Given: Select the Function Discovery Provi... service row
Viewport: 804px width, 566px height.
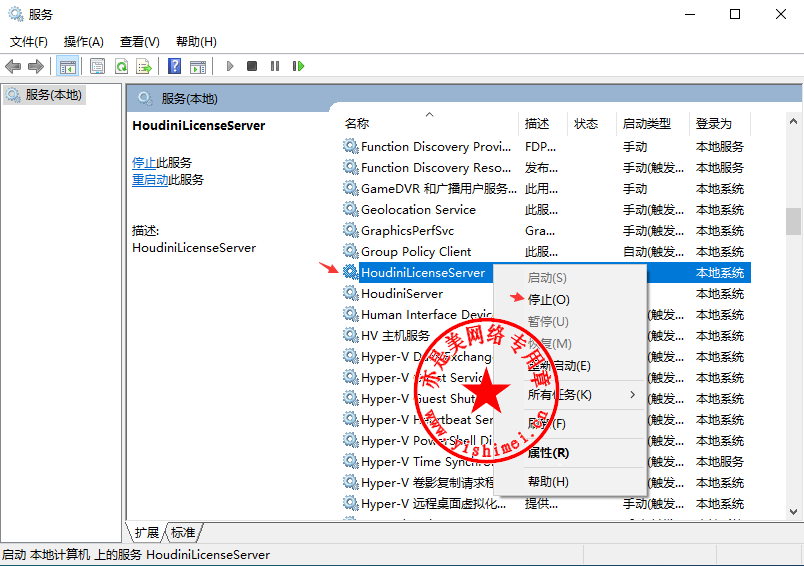Looking at the screenshot, I should 546,147.
